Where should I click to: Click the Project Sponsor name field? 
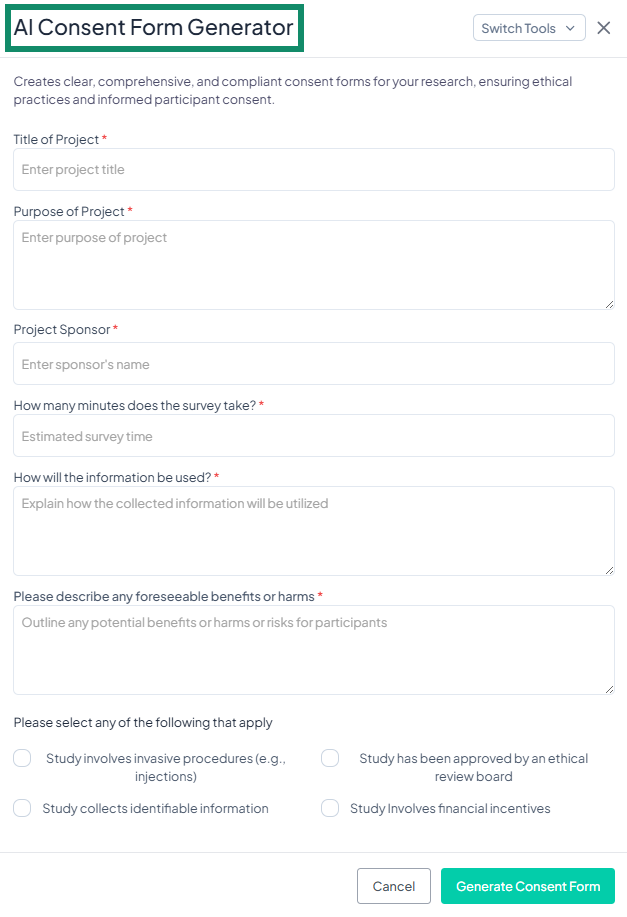click(x=313, y=363)
